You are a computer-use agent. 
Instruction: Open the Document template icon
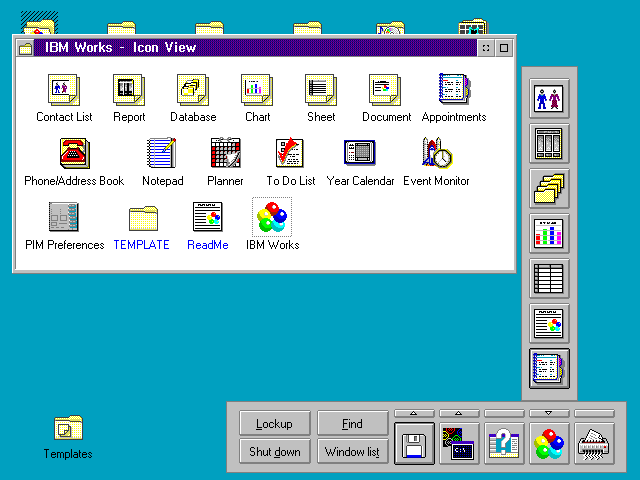coord(385,90)
